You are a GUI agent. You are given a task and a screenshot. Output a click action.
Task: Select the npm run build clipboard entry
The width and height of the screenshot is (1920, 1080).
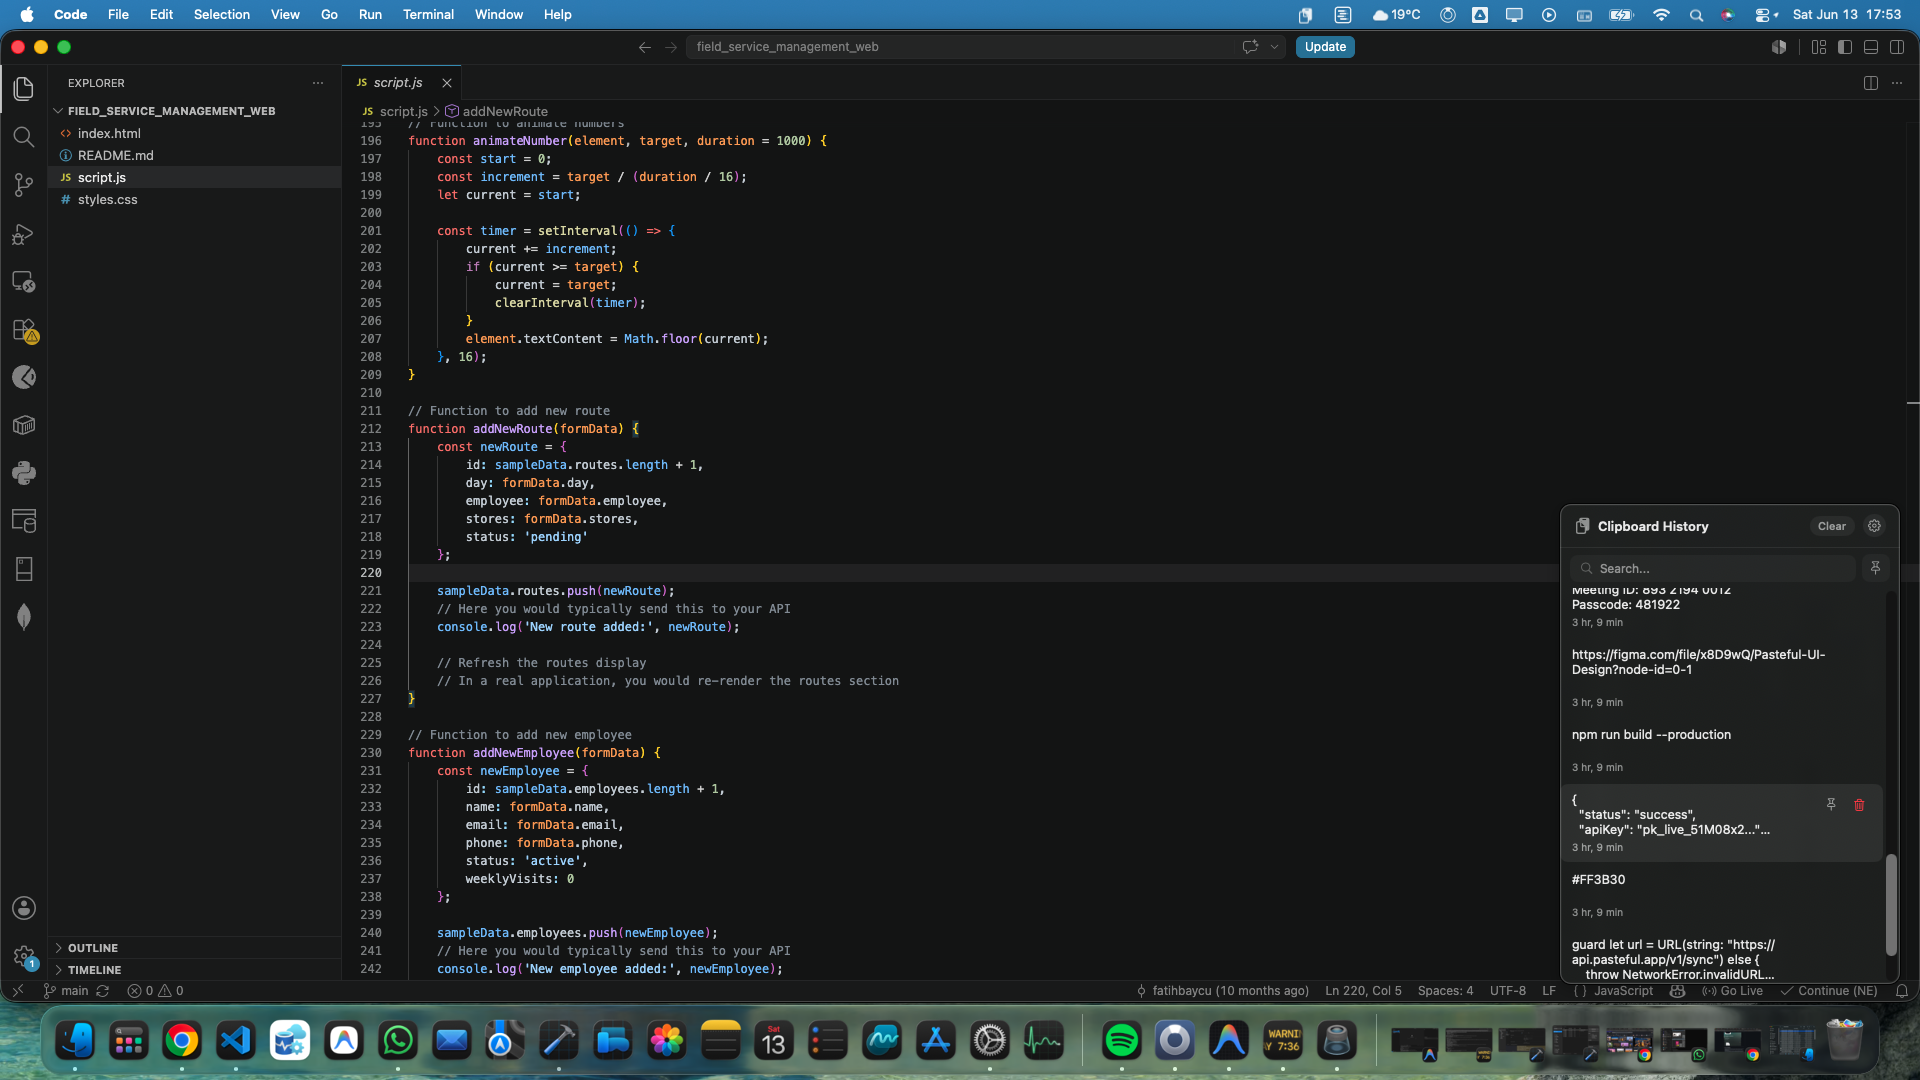click(1723, 750)
